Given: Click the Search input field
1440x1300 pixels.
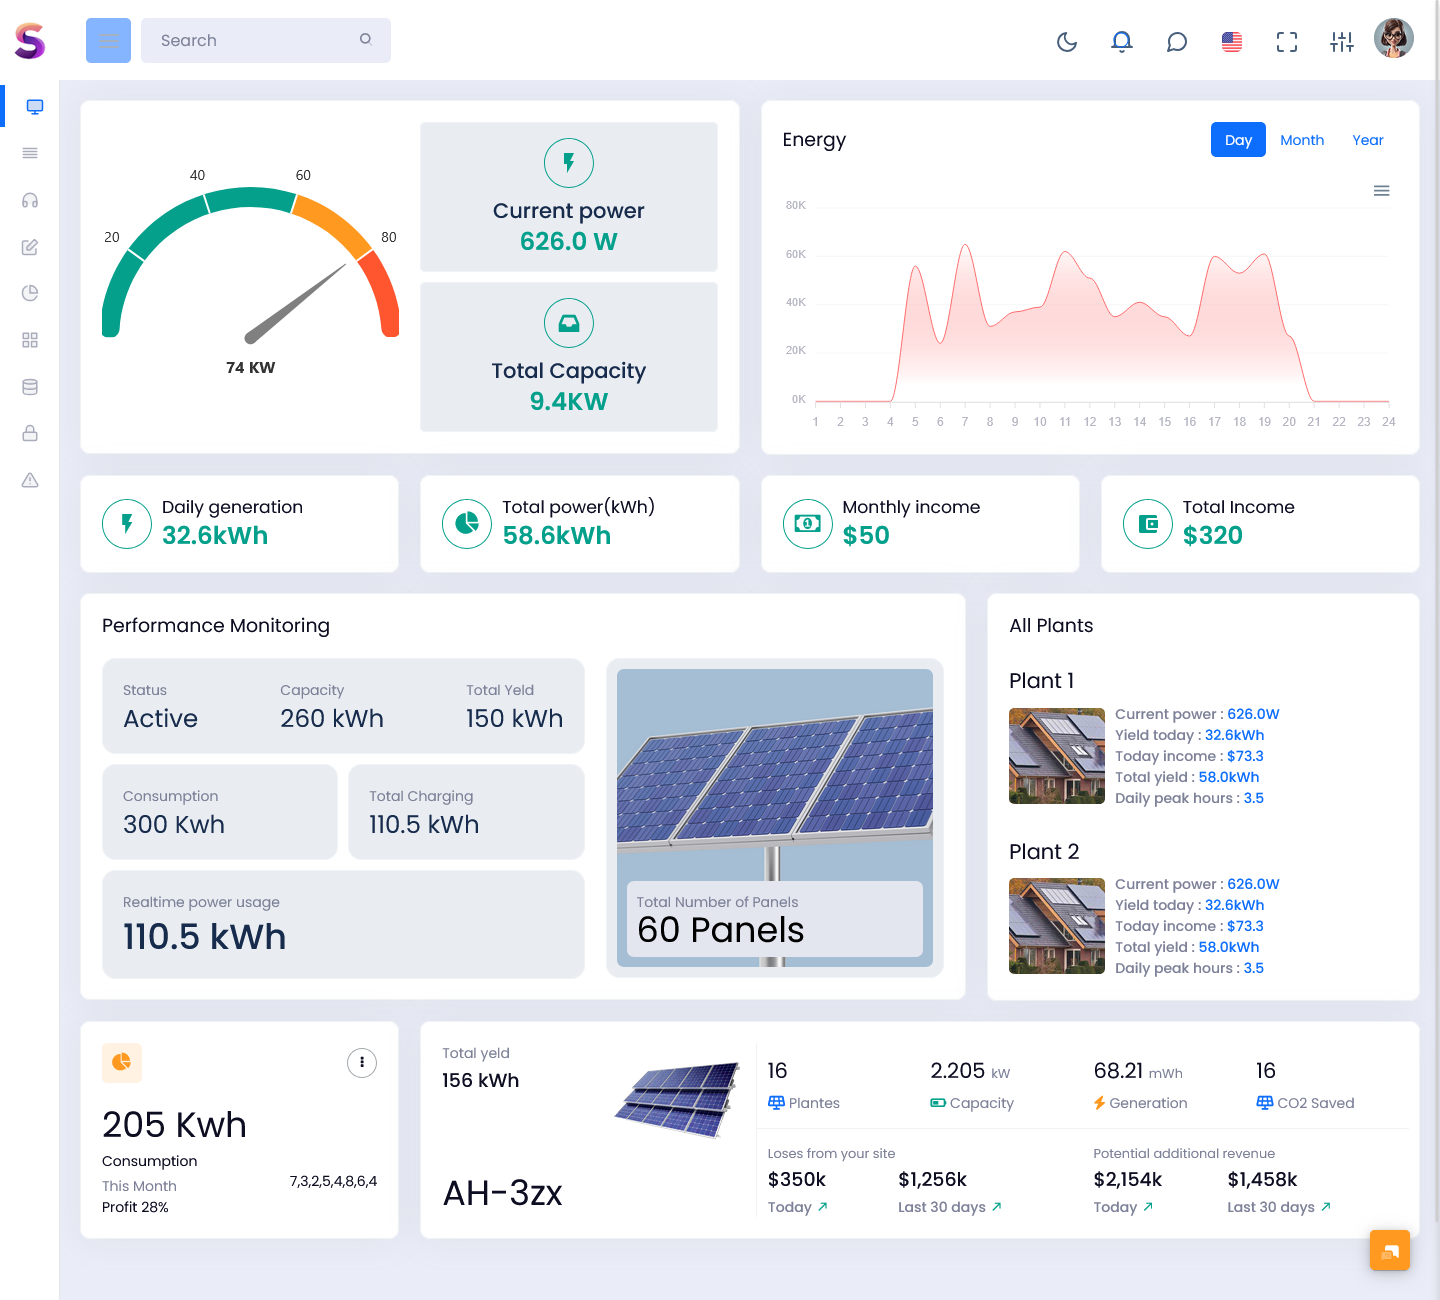Looking at the screenshot, I should tap(255, 40).
